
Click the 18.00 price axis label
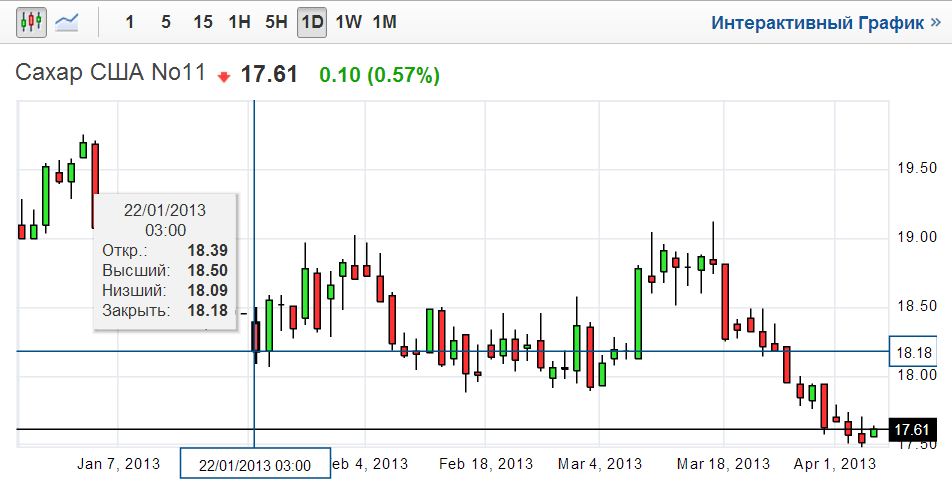point(917,374)
